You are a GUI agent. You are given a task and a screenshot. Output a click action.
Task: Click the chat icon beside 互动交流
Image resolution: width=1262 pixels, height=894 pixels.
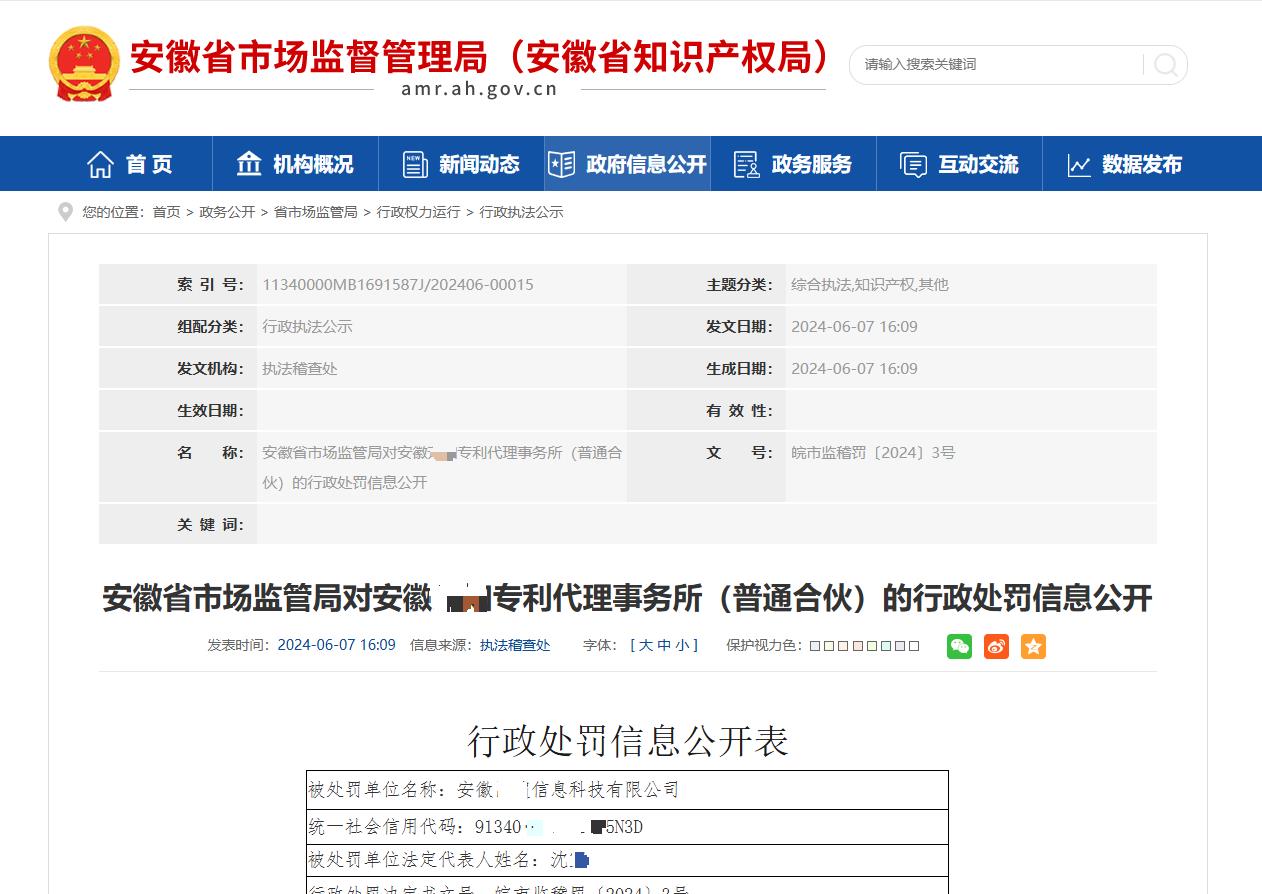point(912,165)
